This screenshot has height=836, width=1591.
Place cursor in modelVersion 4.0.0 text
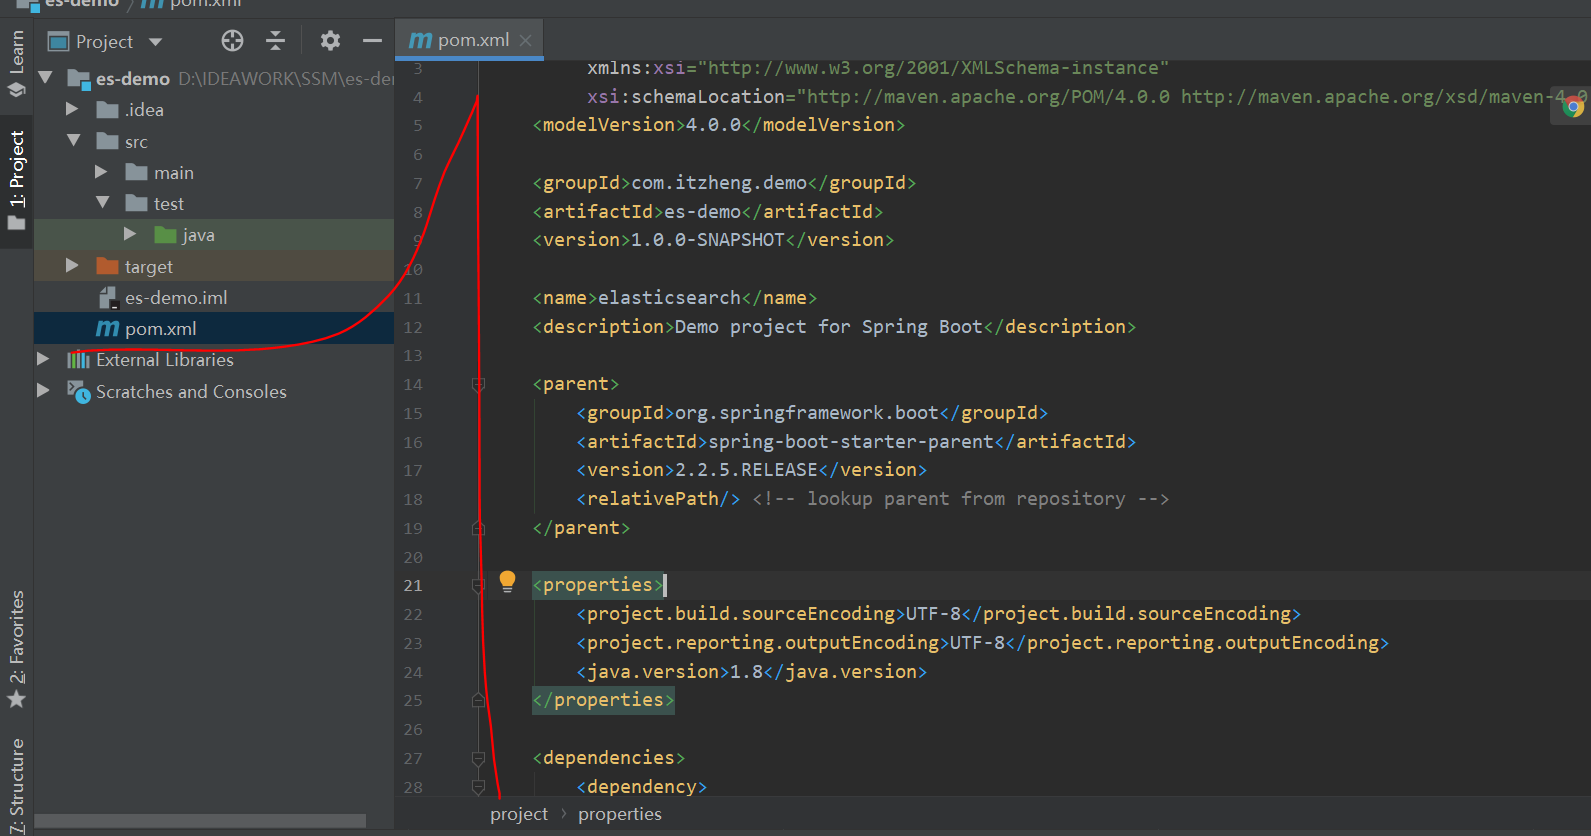[x=713, y=125]
